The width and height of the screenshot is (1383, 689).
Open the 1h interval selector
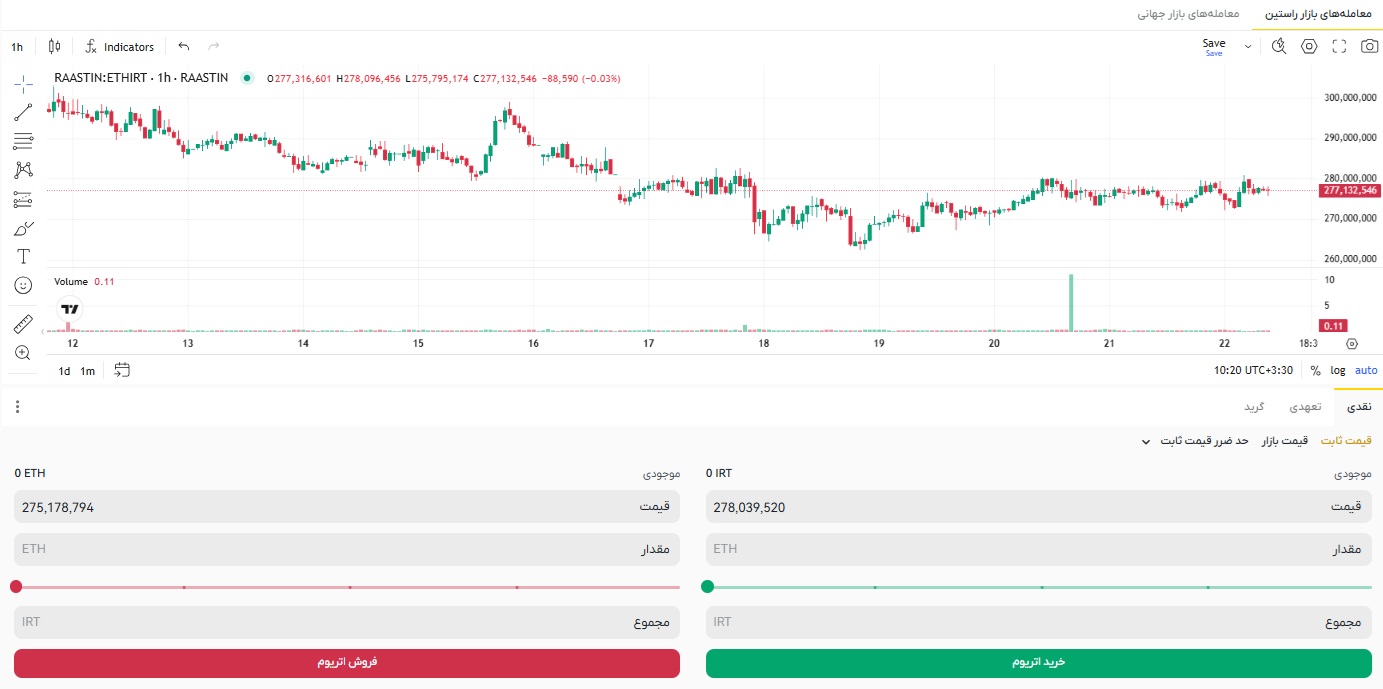(18, 46)
